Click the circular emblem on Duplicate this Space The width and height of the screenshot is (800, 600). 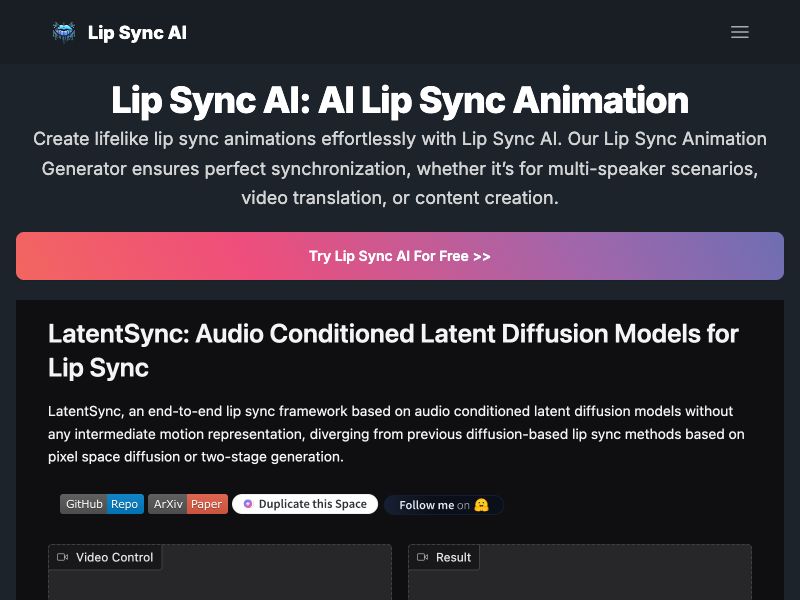(x=247, y=504)
